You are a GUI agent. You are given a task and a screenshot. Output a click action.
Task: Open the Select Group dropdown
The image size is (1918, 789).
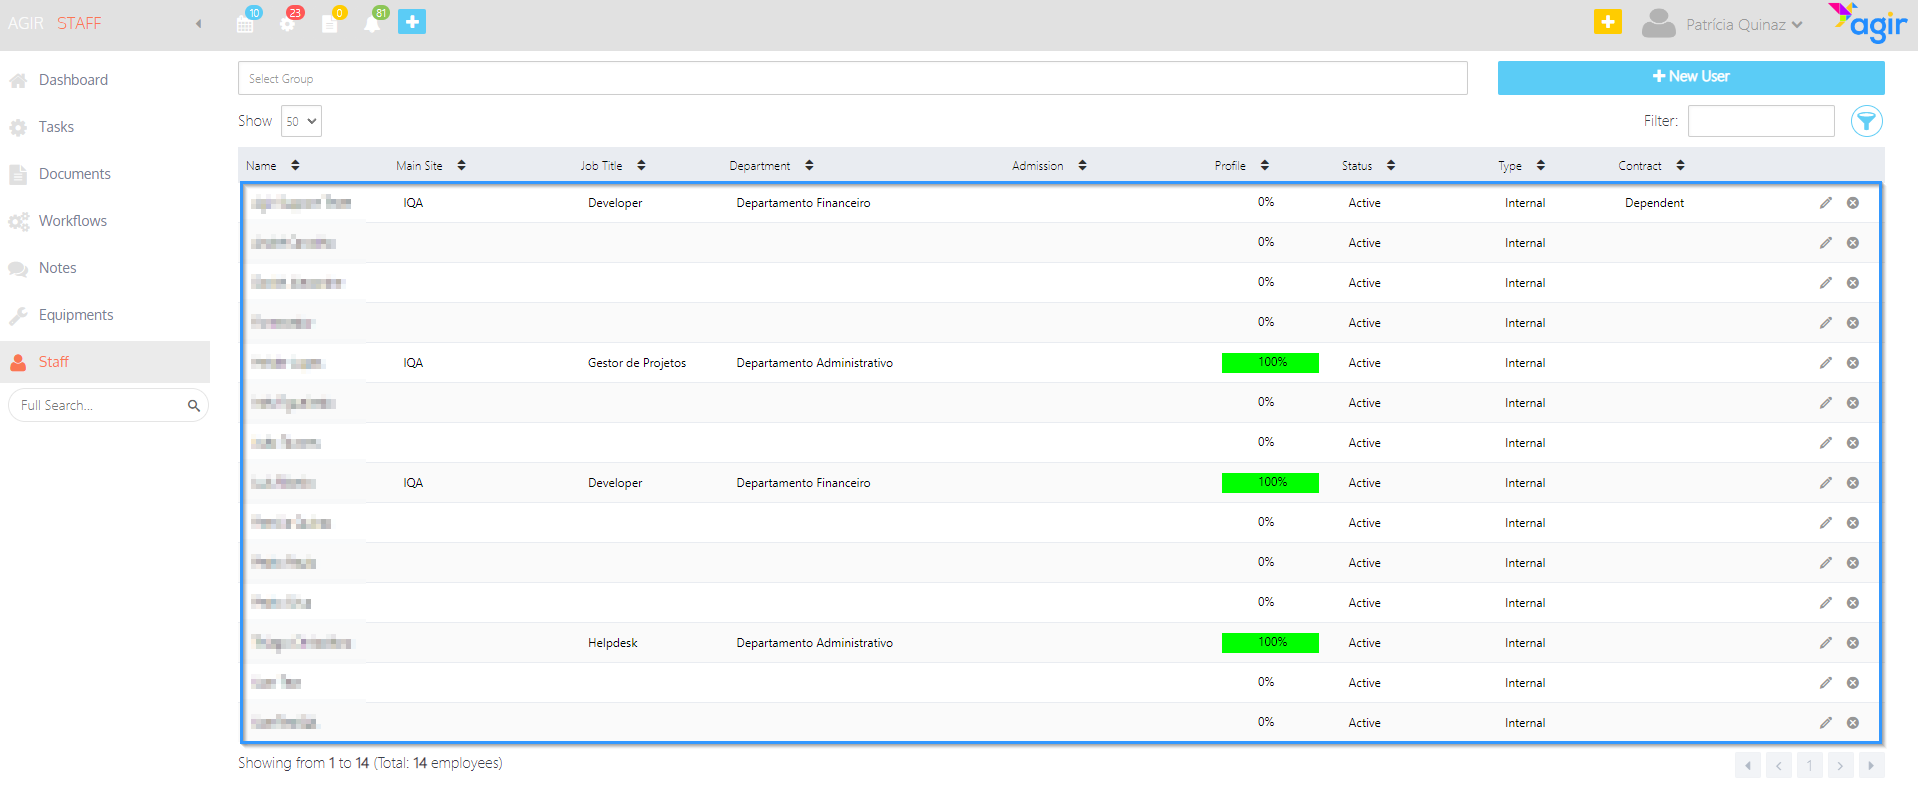click(x=852, y=78)
